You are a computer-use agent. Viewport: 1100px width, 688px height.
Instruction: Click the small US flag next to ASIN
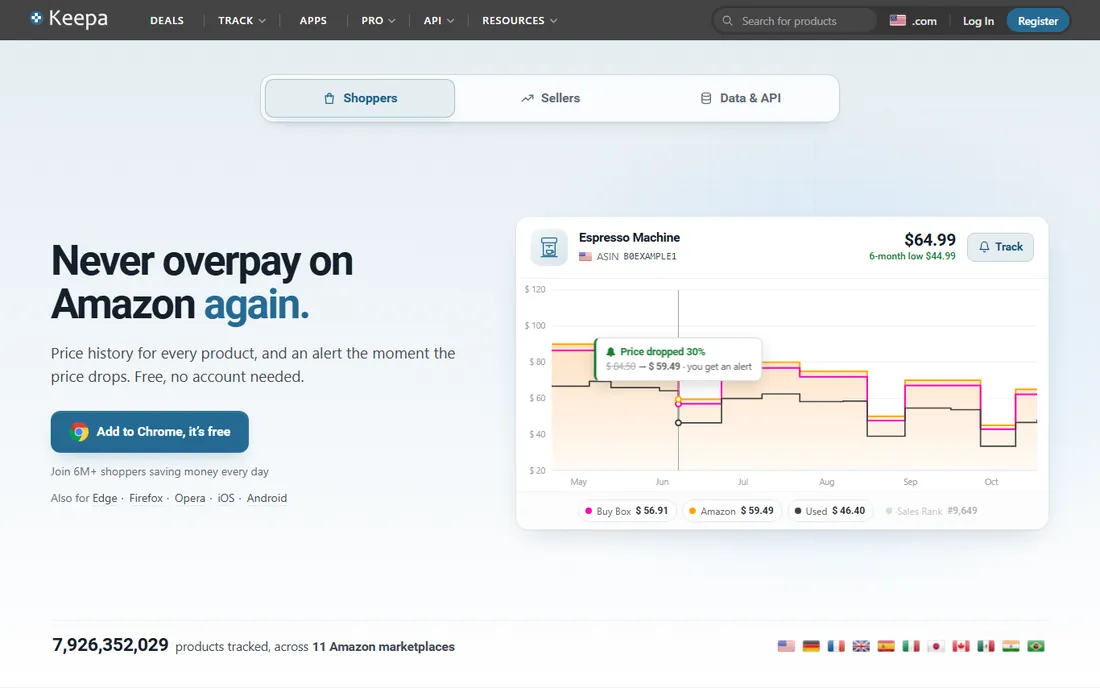click(x=585, y=257)
